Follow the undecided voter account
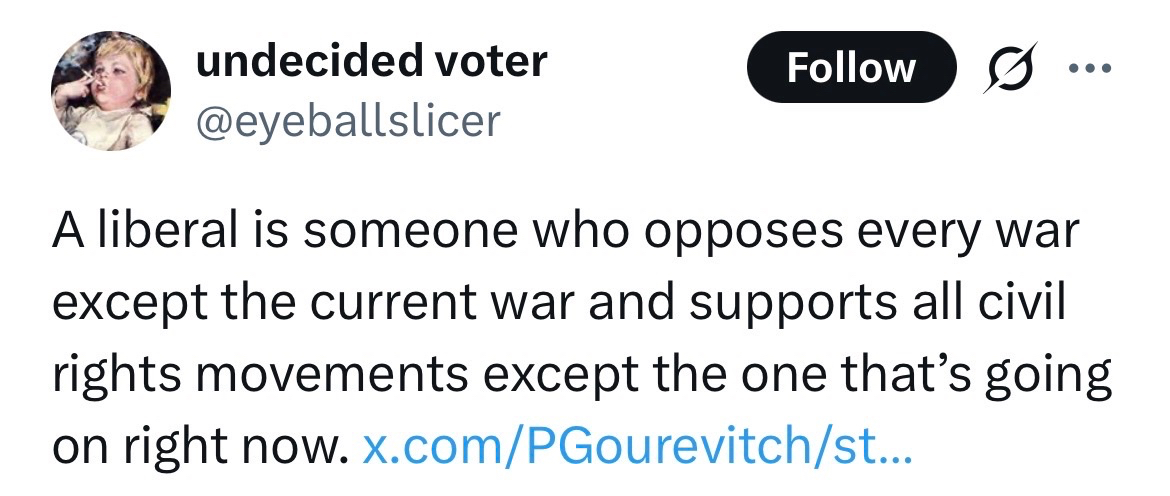Viewport: 1170px width, 496px height. coord(850,68)
